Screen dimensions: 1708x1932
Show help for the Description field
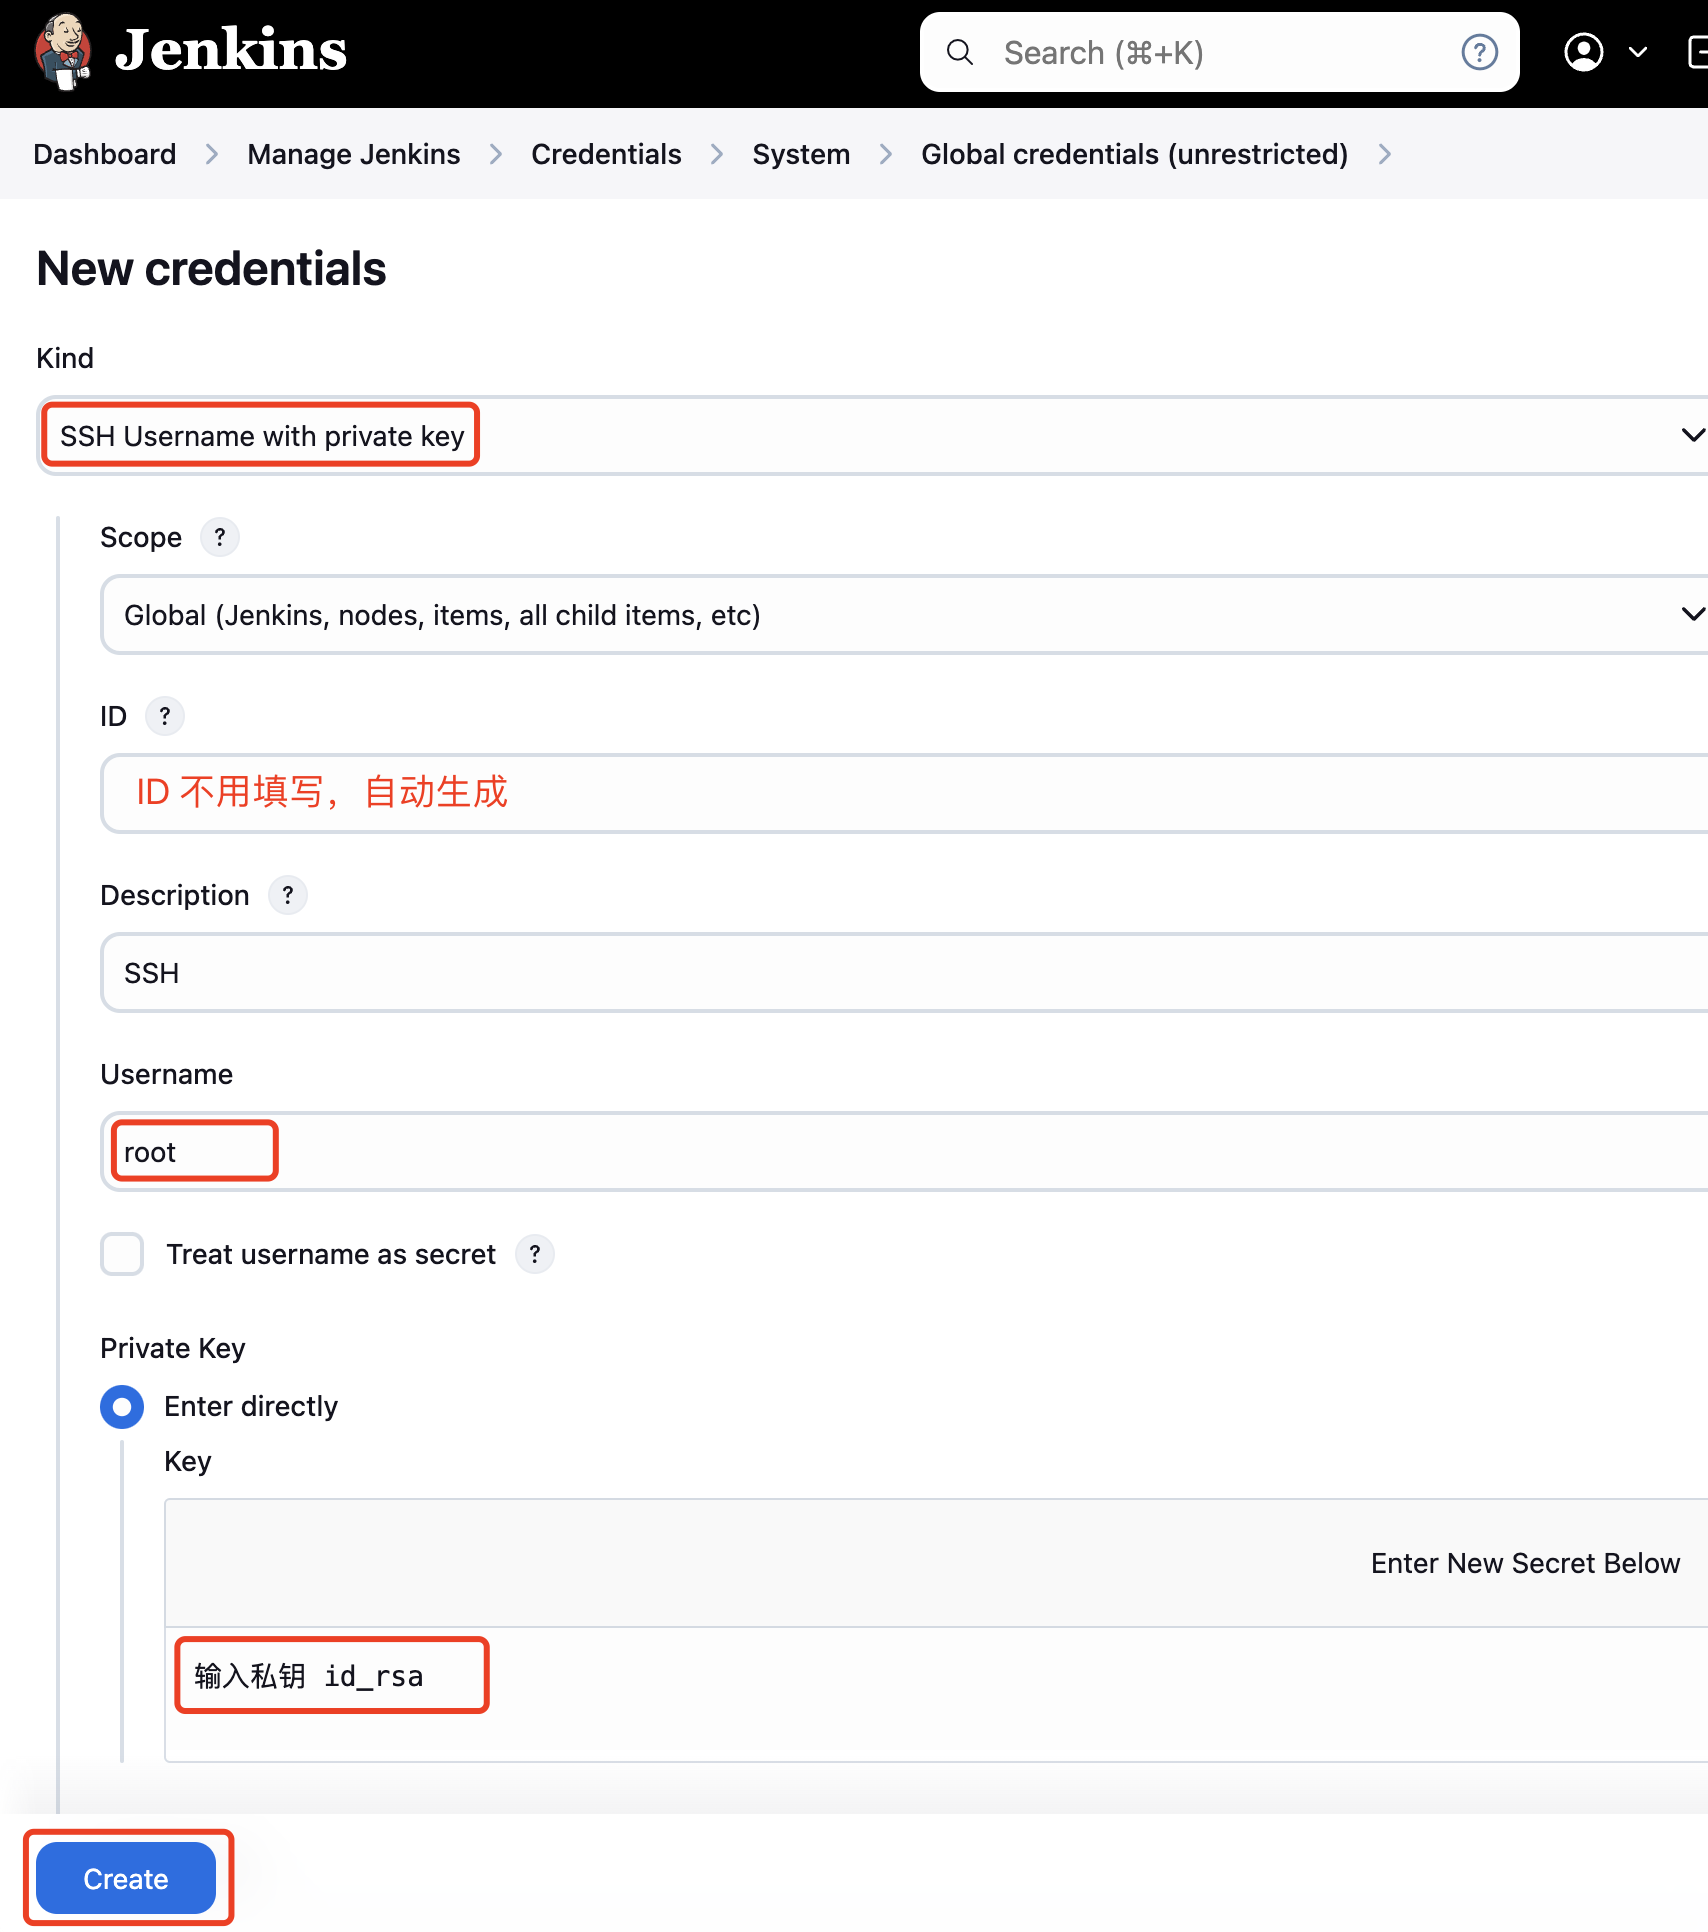[288, 896]
